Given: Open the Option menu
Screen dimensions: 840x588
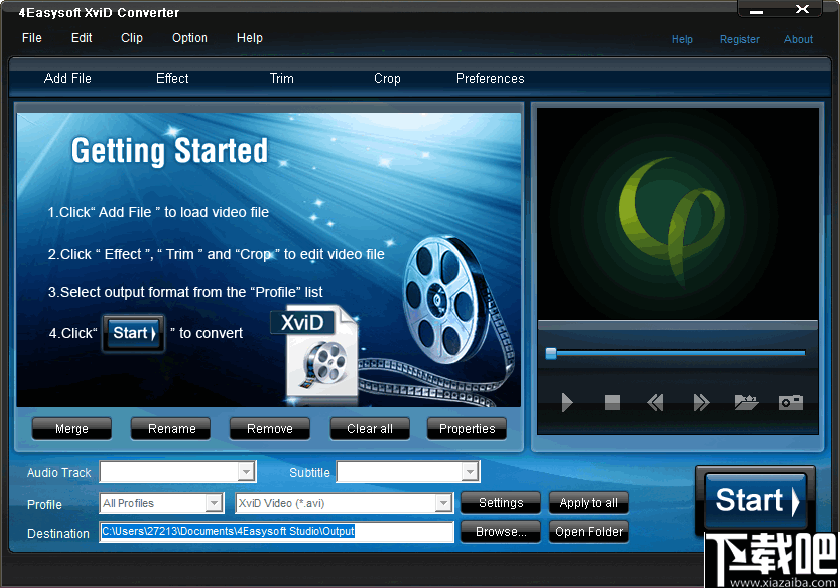Looking at the screenshot, I should tap(189, 38).
